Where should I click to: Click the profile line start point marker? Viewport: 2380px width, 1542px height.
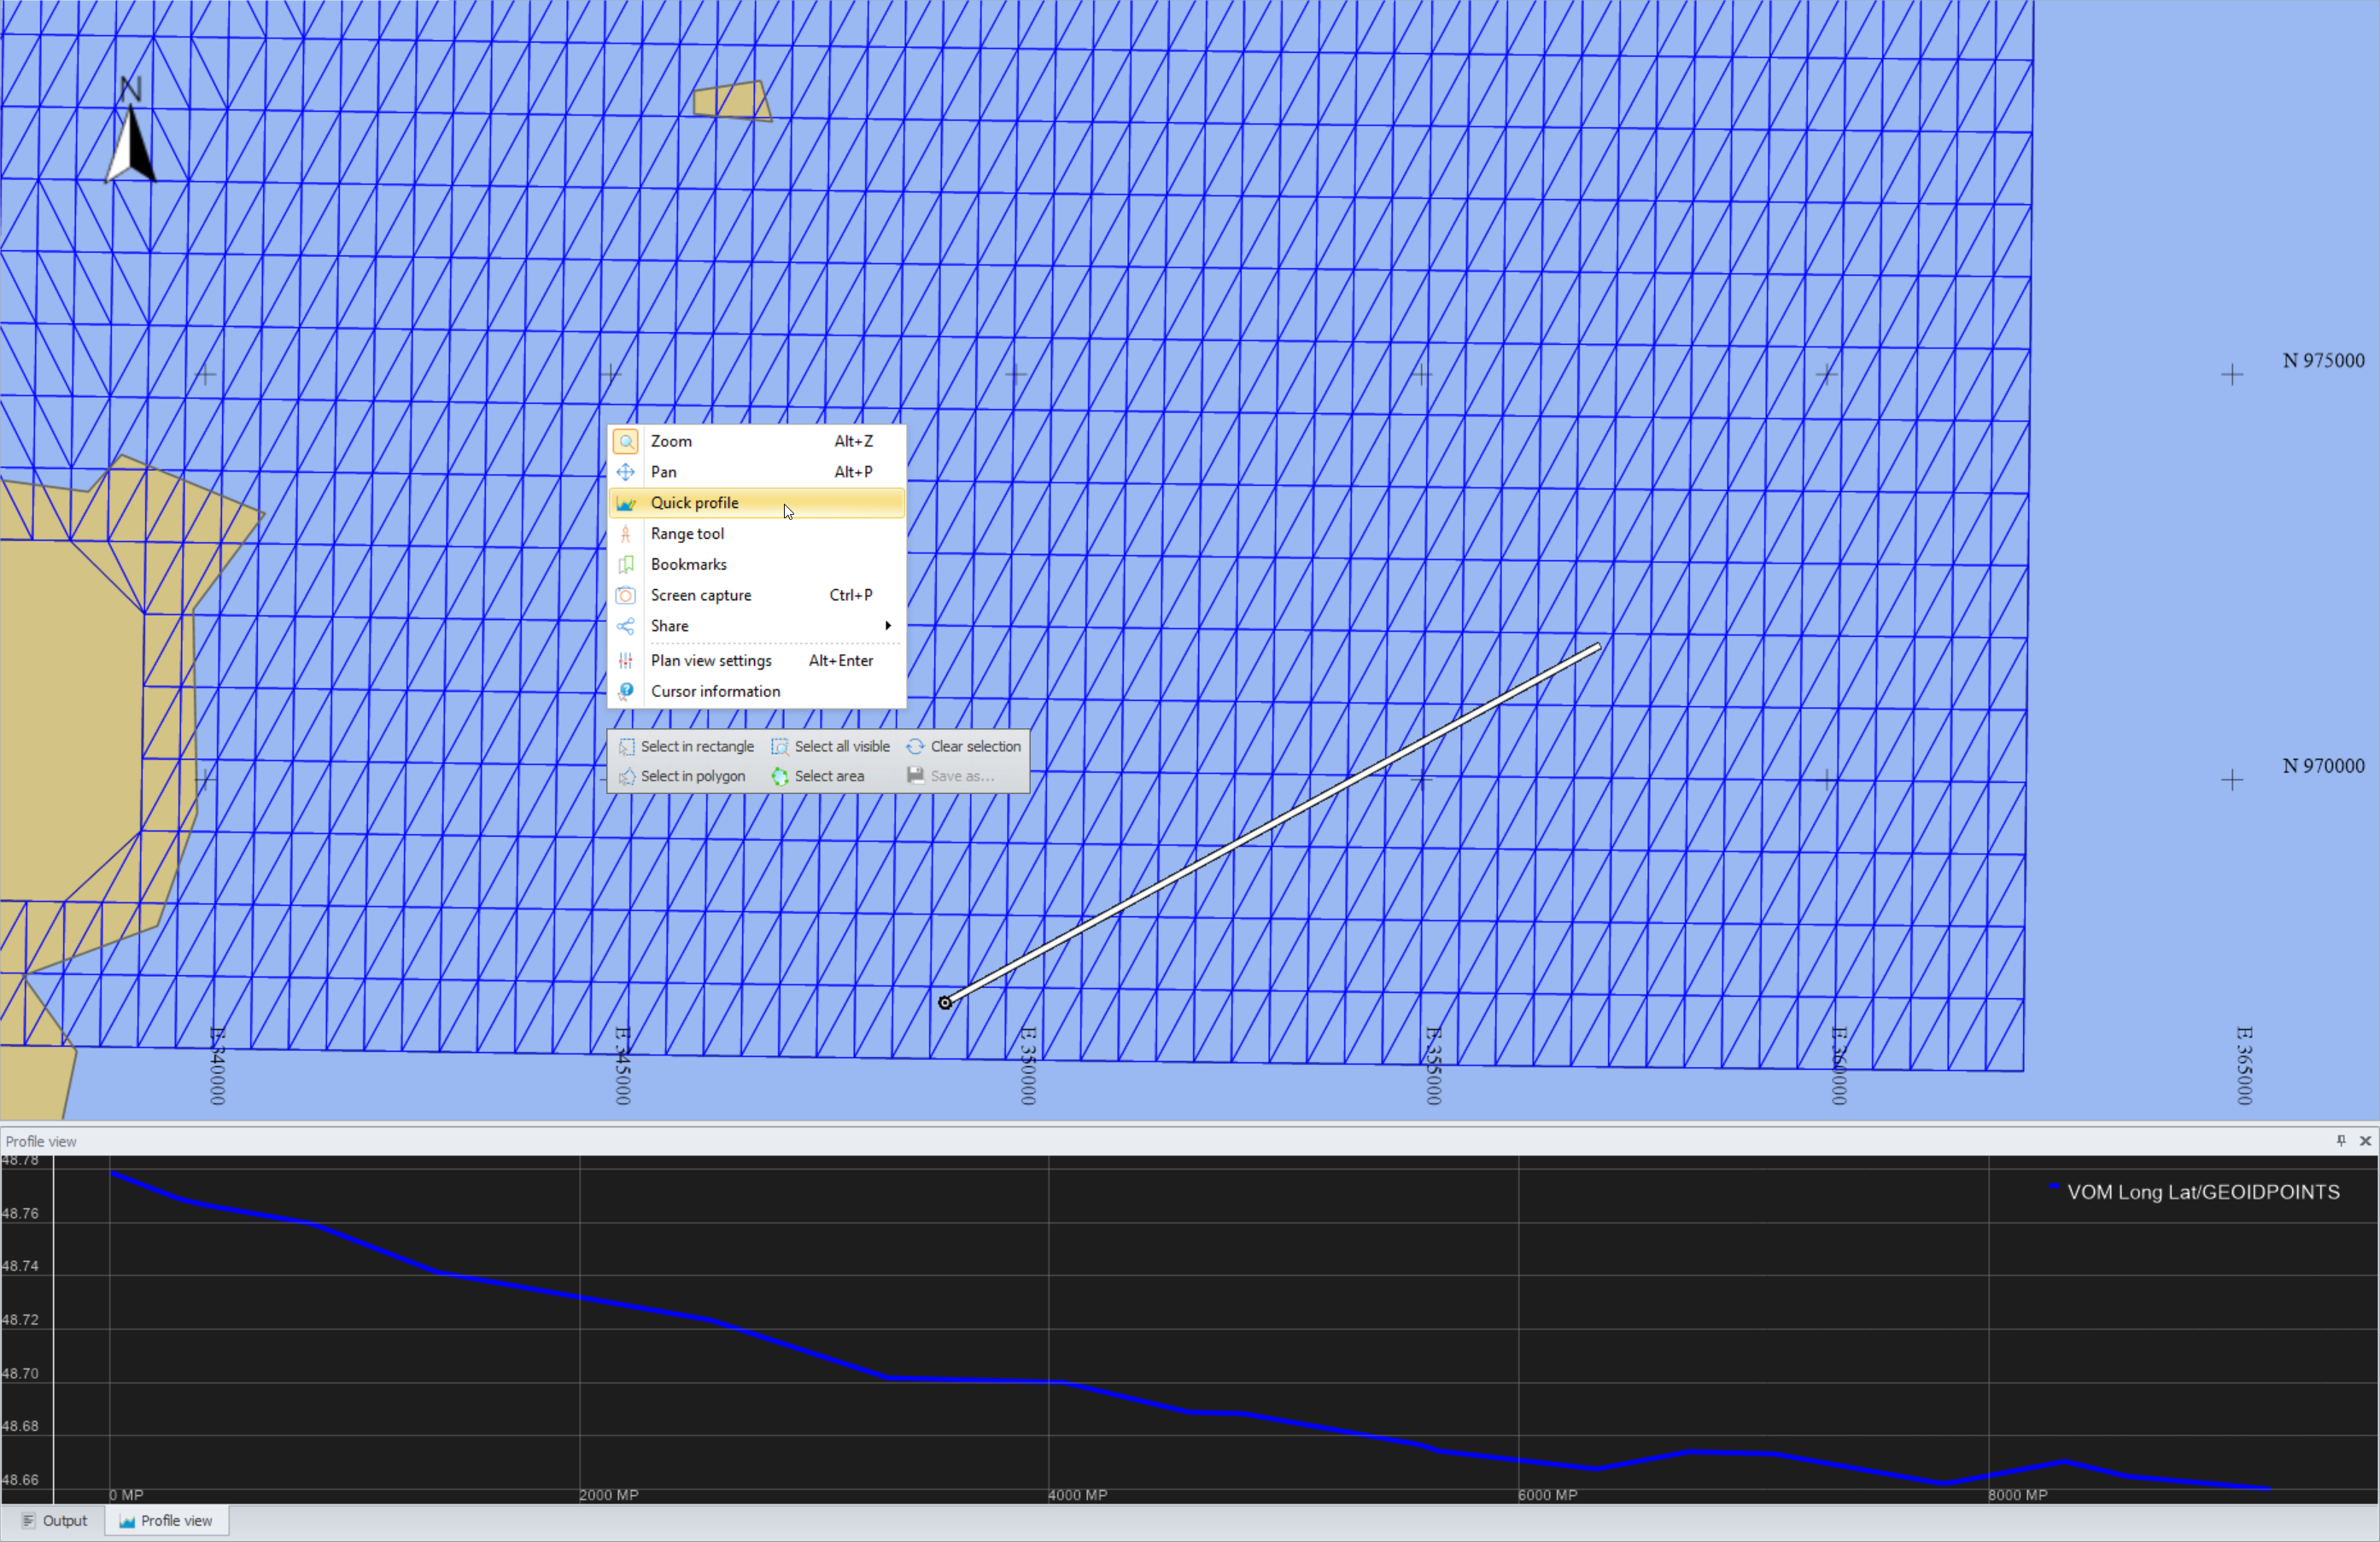[945, 1003]
